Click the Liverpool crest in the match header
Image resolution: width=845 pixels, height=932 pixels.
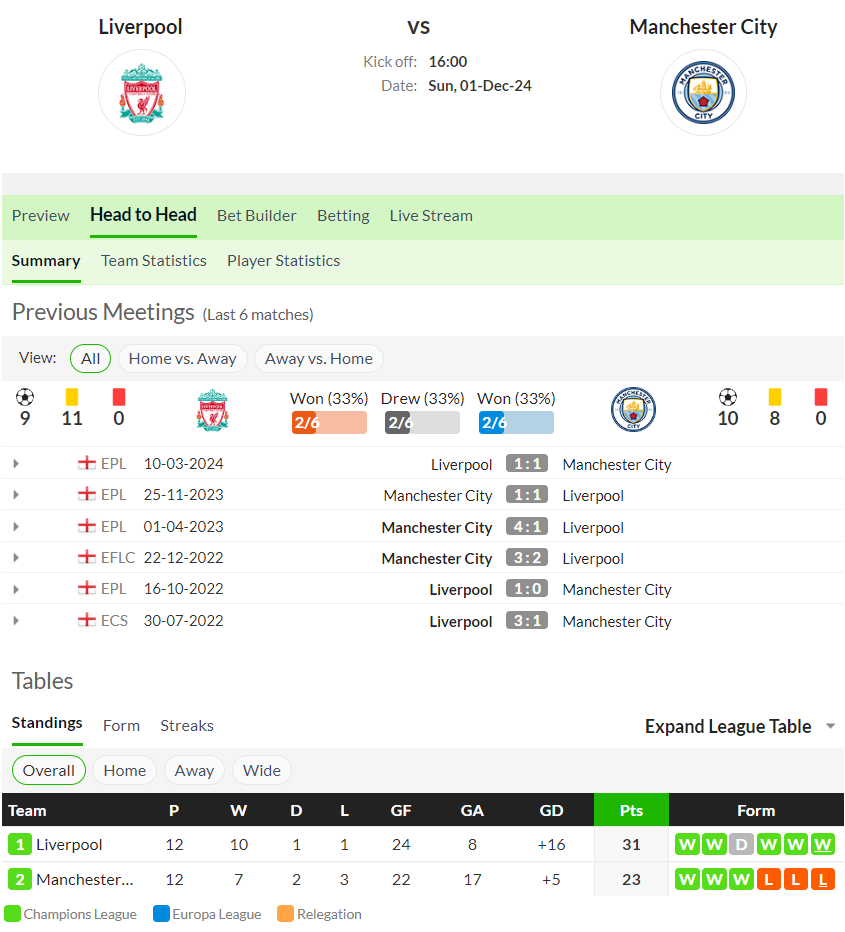click(x=141, y=93)
